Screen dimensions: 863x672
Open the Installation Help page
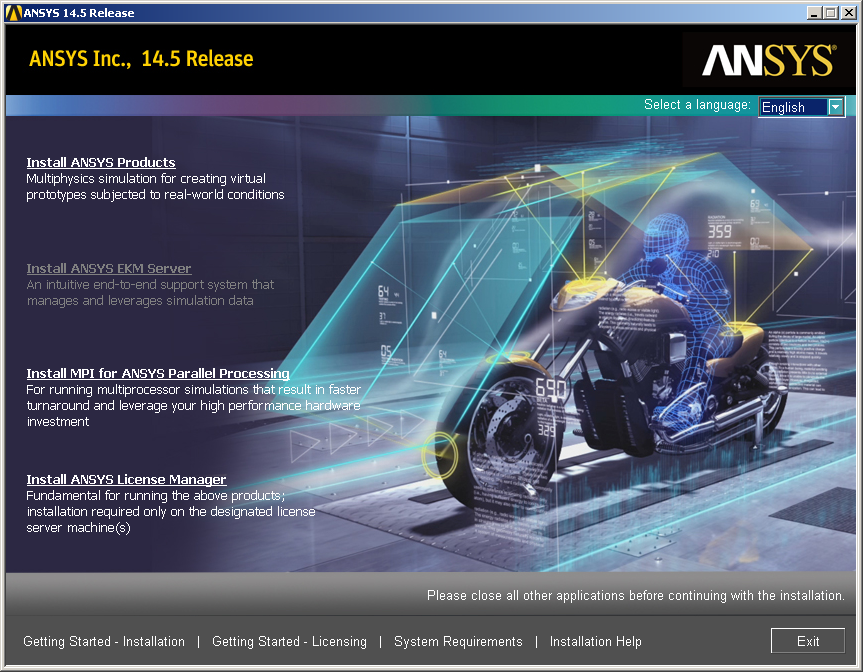pyautogui.click(x=596, y=641)
